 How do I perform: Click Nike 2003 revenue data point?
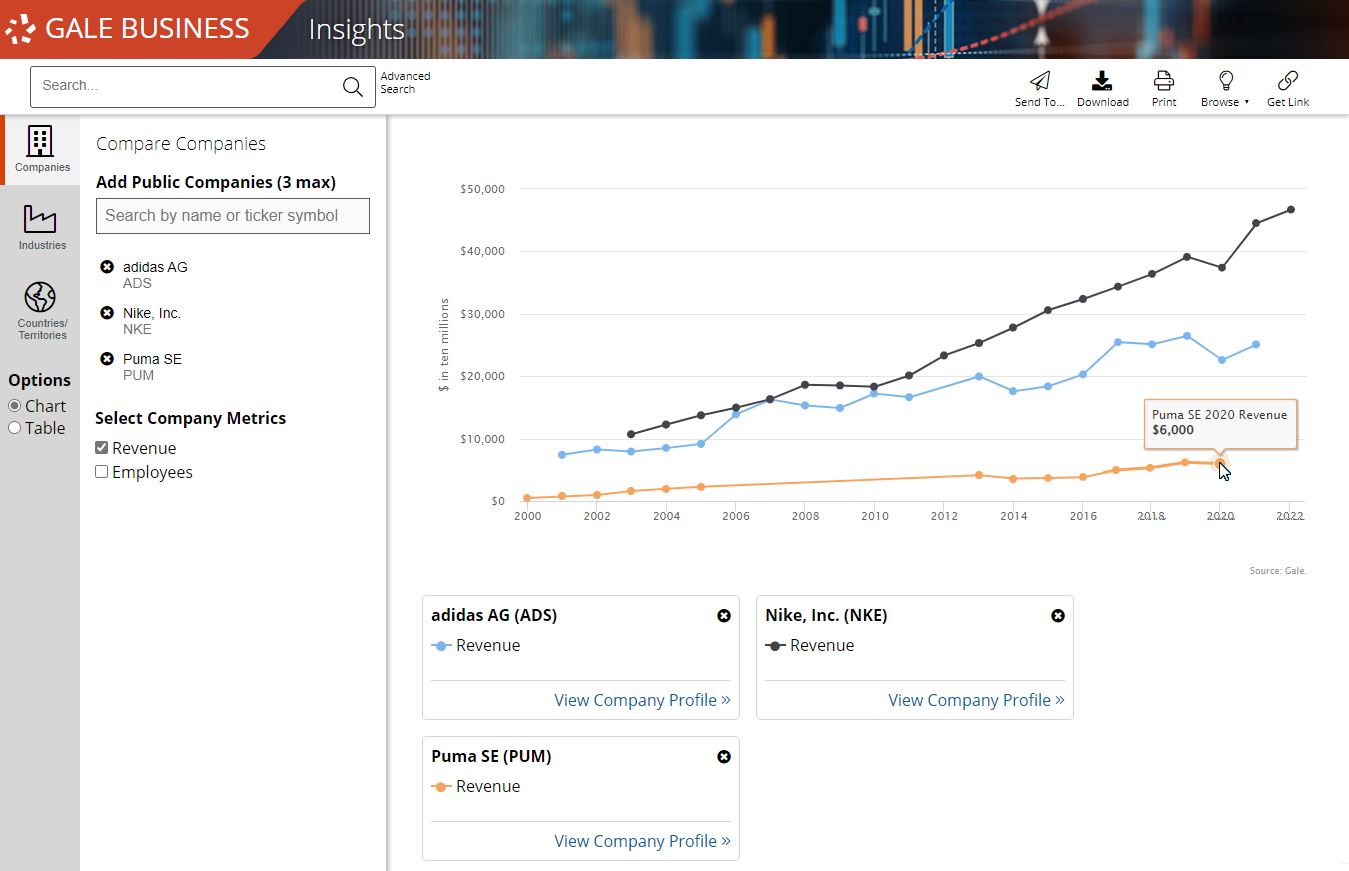631,435
